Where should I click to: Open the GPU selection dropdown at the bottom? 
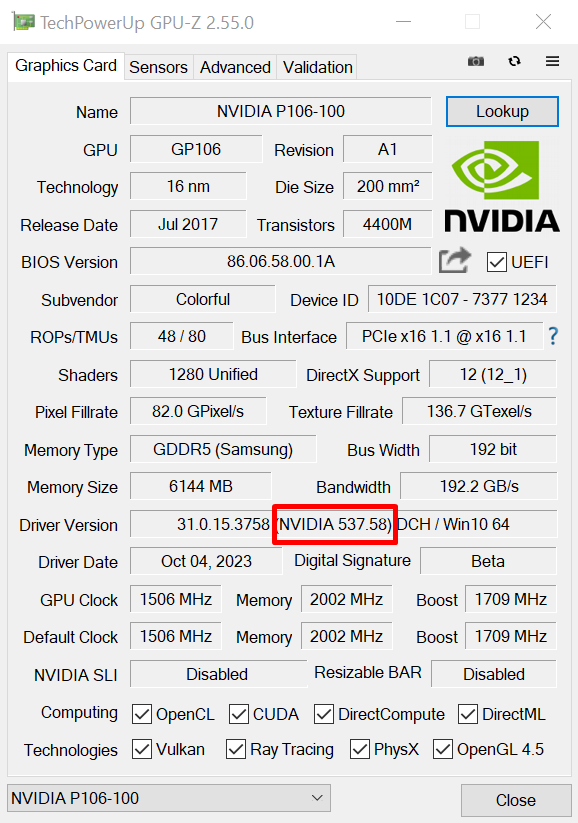[168, 798]
